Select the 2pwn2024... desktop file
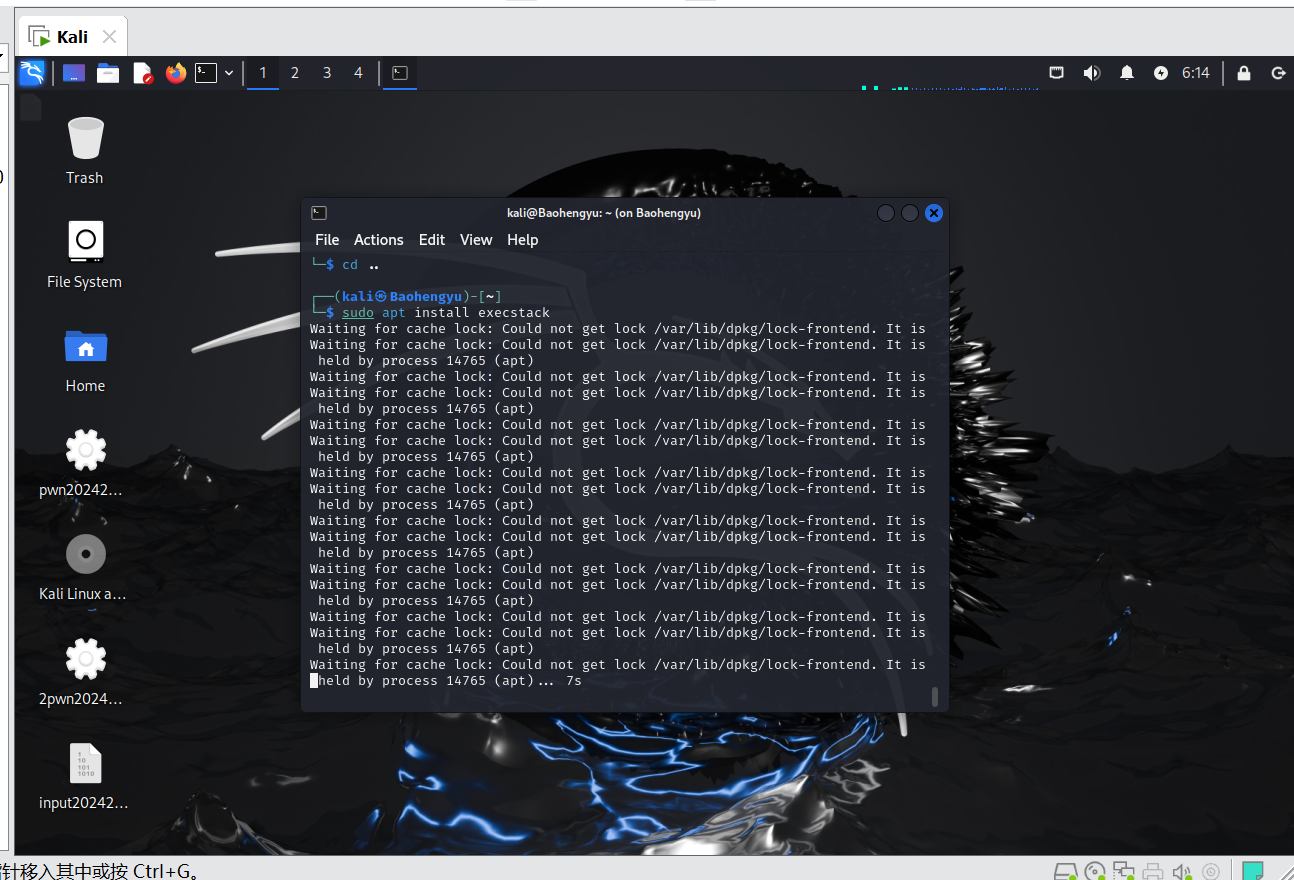The image size is (1294, 880). pyautogui.click(x=85, y=672)
